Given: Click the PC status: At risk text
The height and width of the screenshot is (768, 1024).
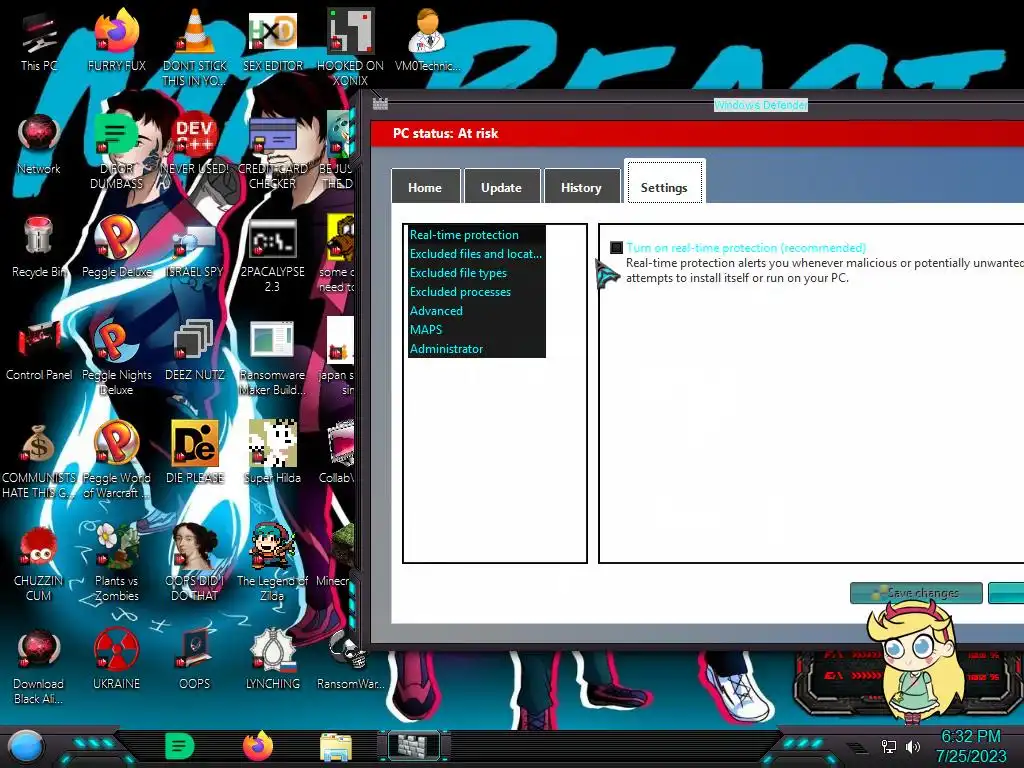Looking at the screenshot, I should pyautogui.click(x=445, y=133).
